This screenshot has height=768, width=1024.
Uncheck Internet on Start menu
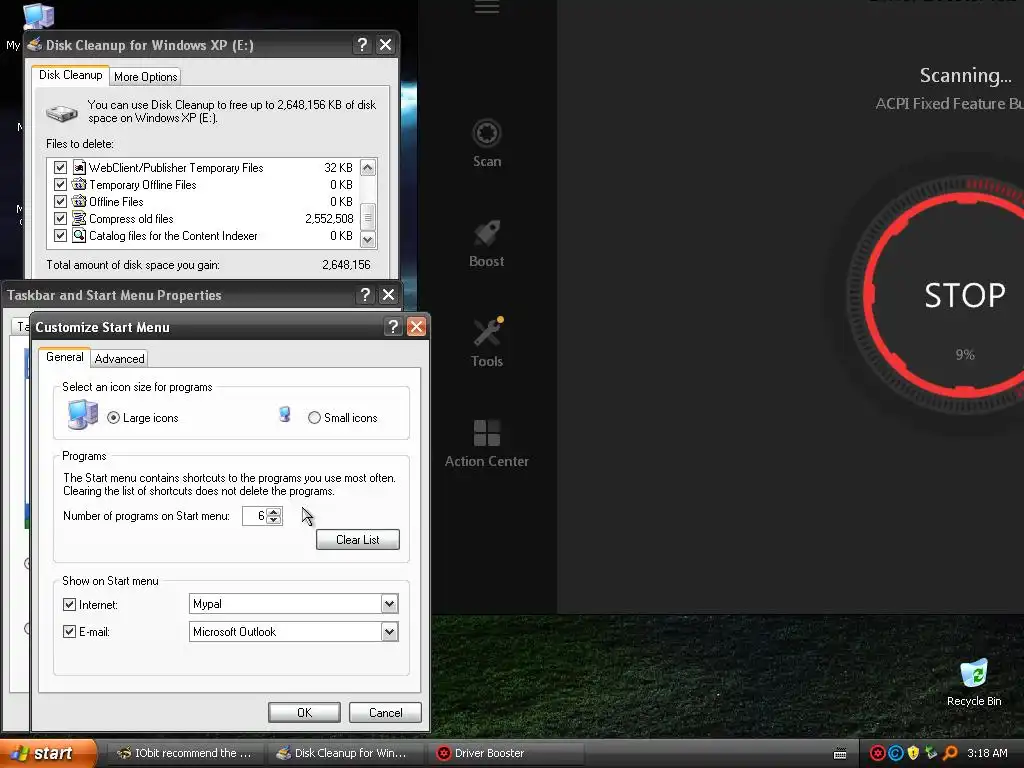tap(69, 604)
